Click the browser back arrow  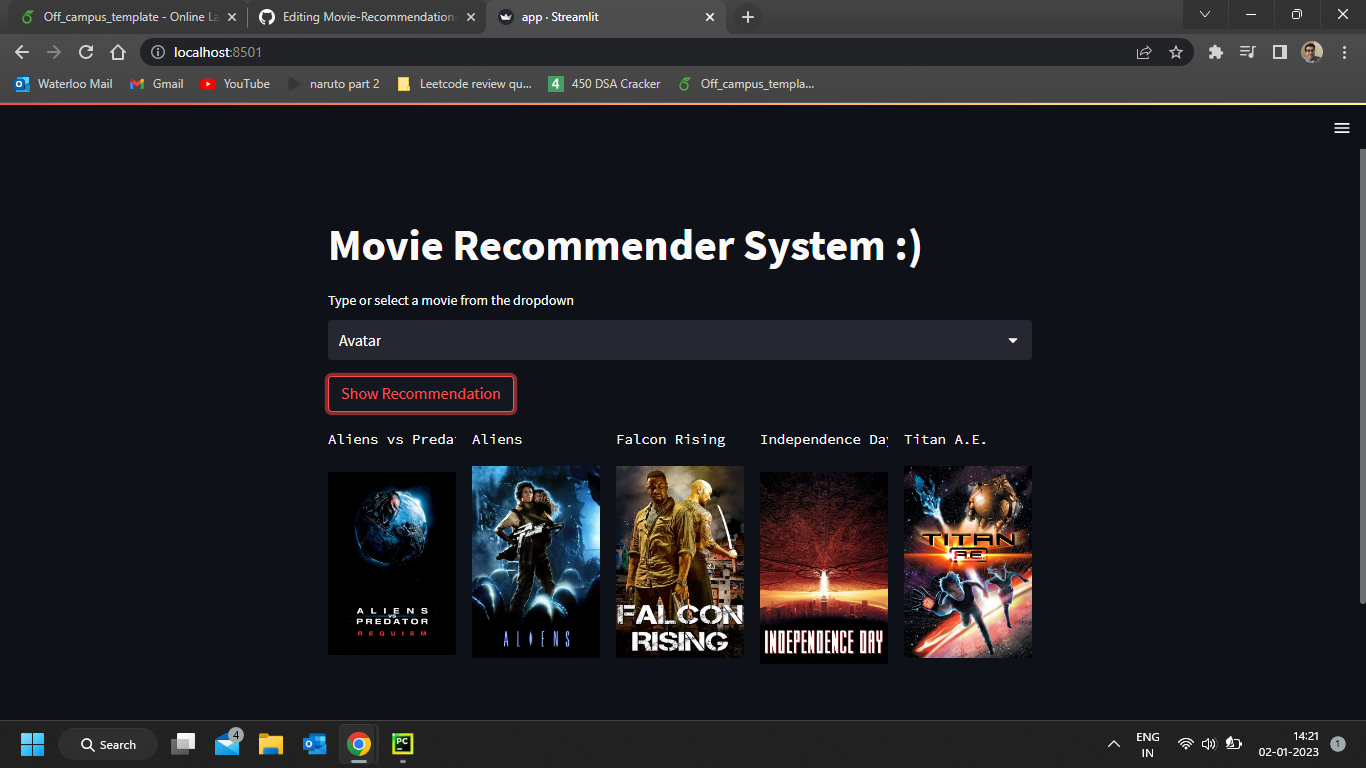click(x=22, y=52)
